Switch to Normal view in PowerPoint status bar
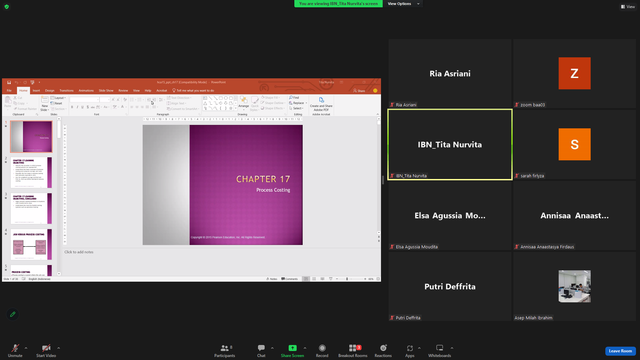The width and height of the screenshot is (640, 360). (306, 279)
